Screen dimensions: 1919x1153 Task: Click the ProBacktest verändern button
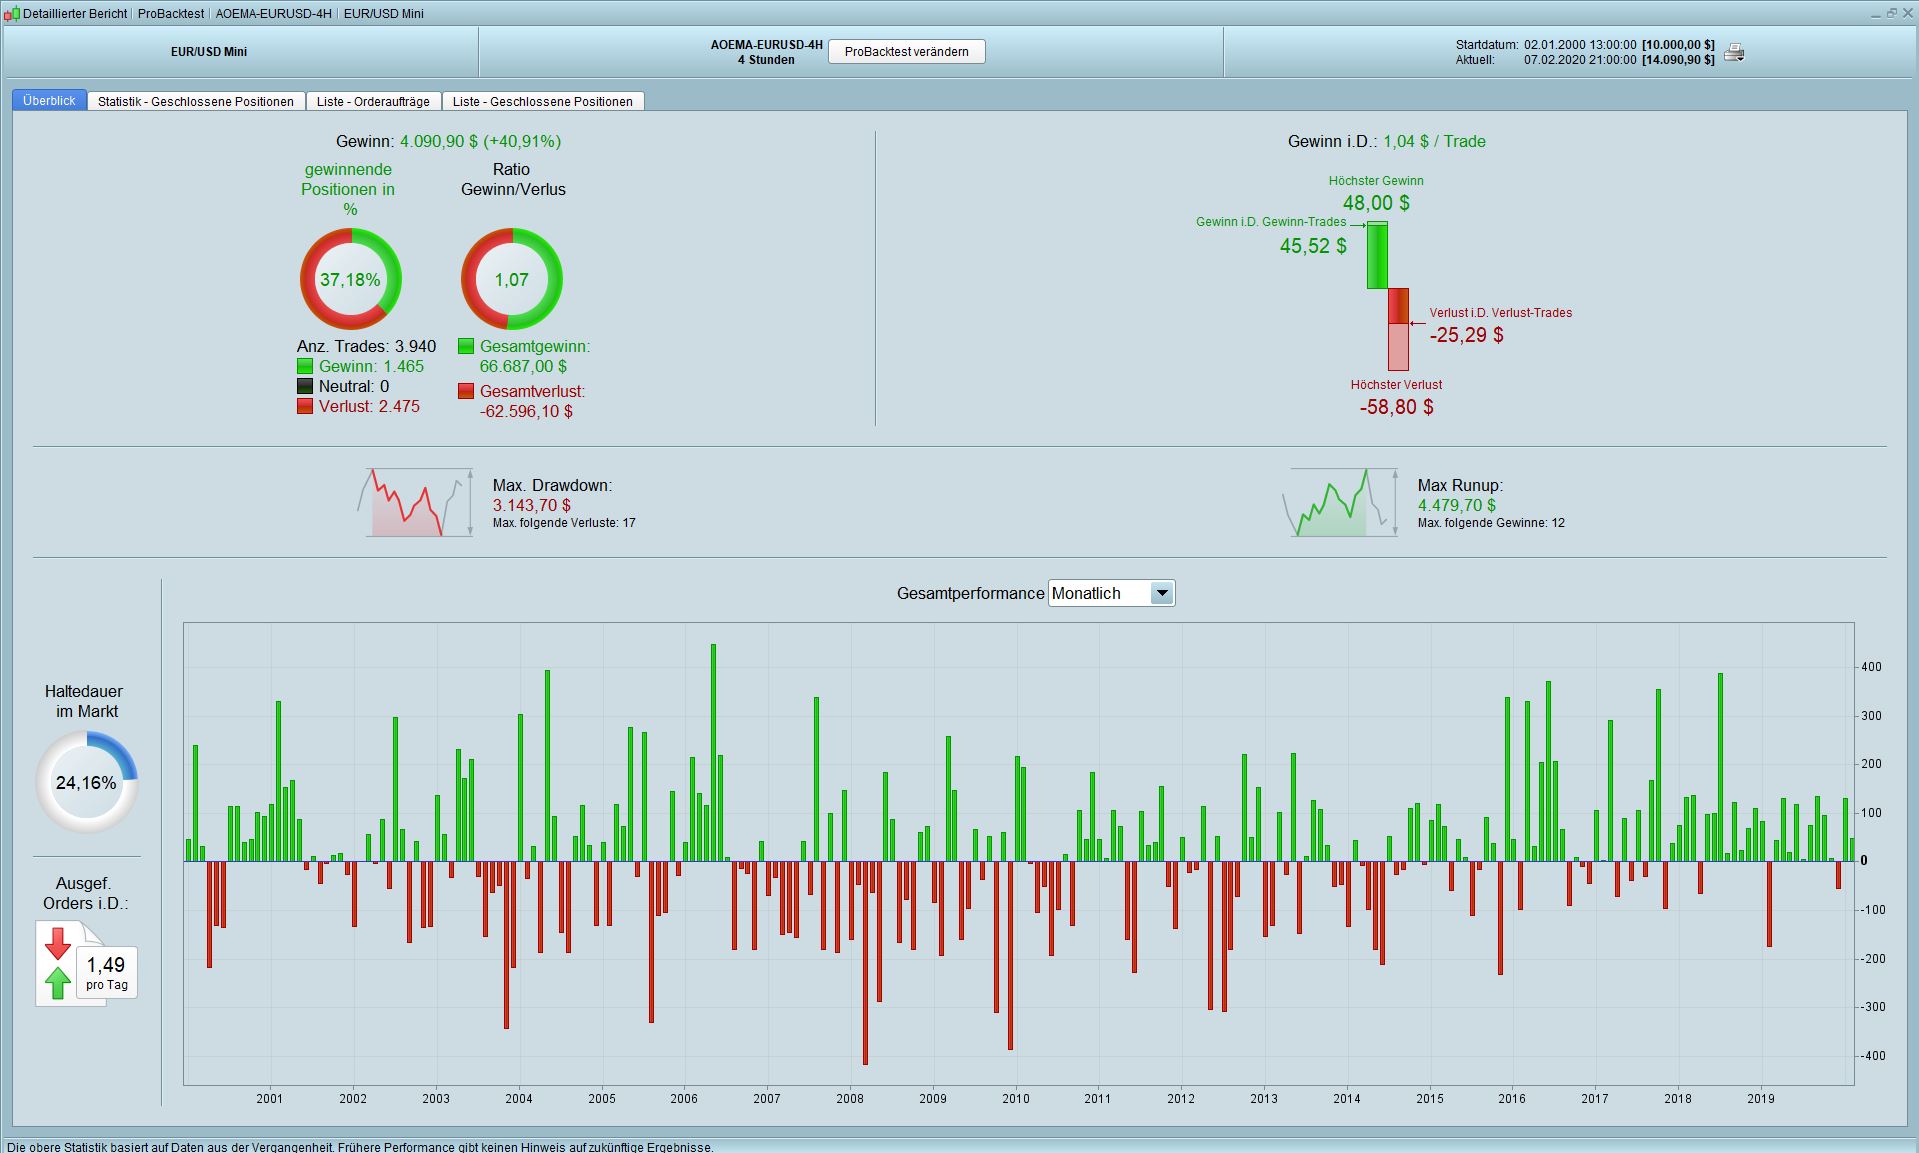coord(906,52)
